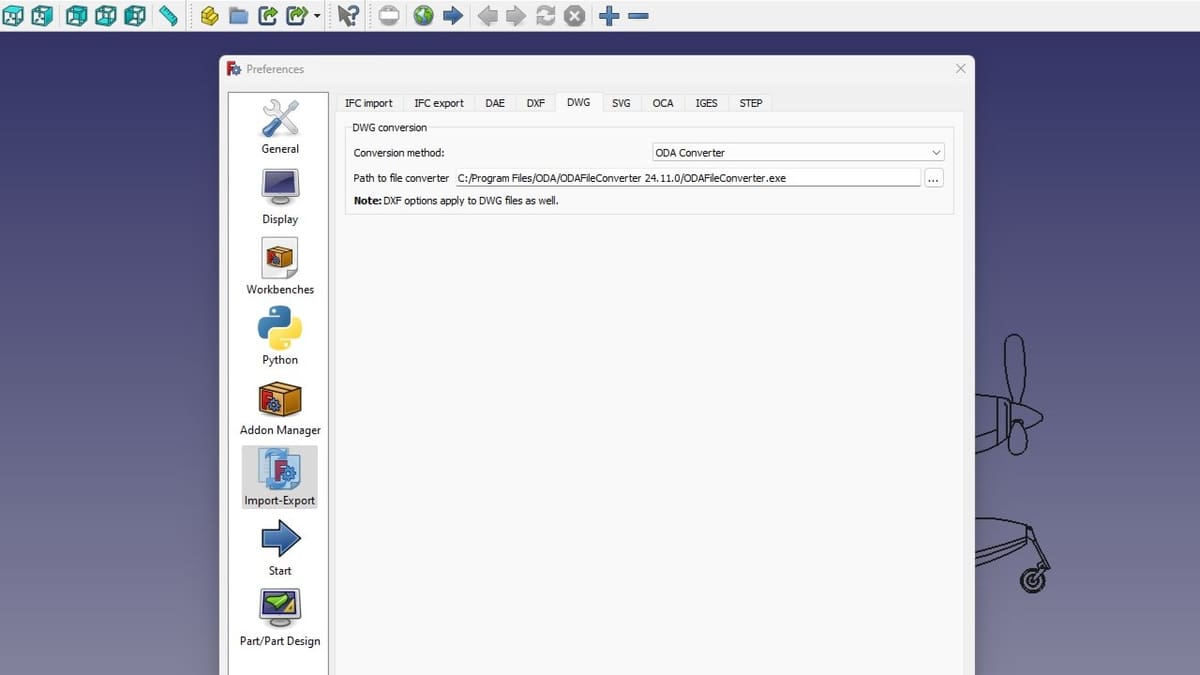Screen dimensions: 1200x675
Task: Switch to the DXF tab
Action: (x=536, y=103)
